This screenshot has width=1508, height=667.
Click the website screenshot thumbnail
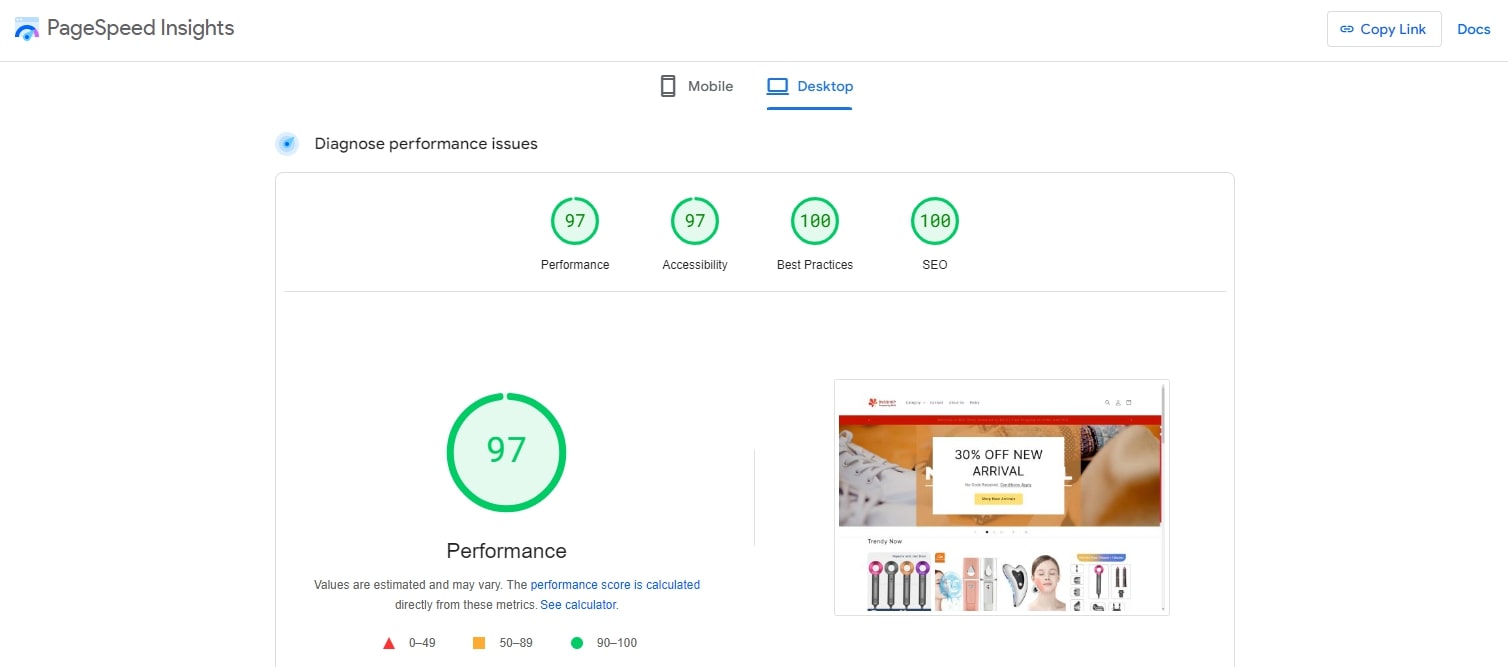coord(1002,497)
